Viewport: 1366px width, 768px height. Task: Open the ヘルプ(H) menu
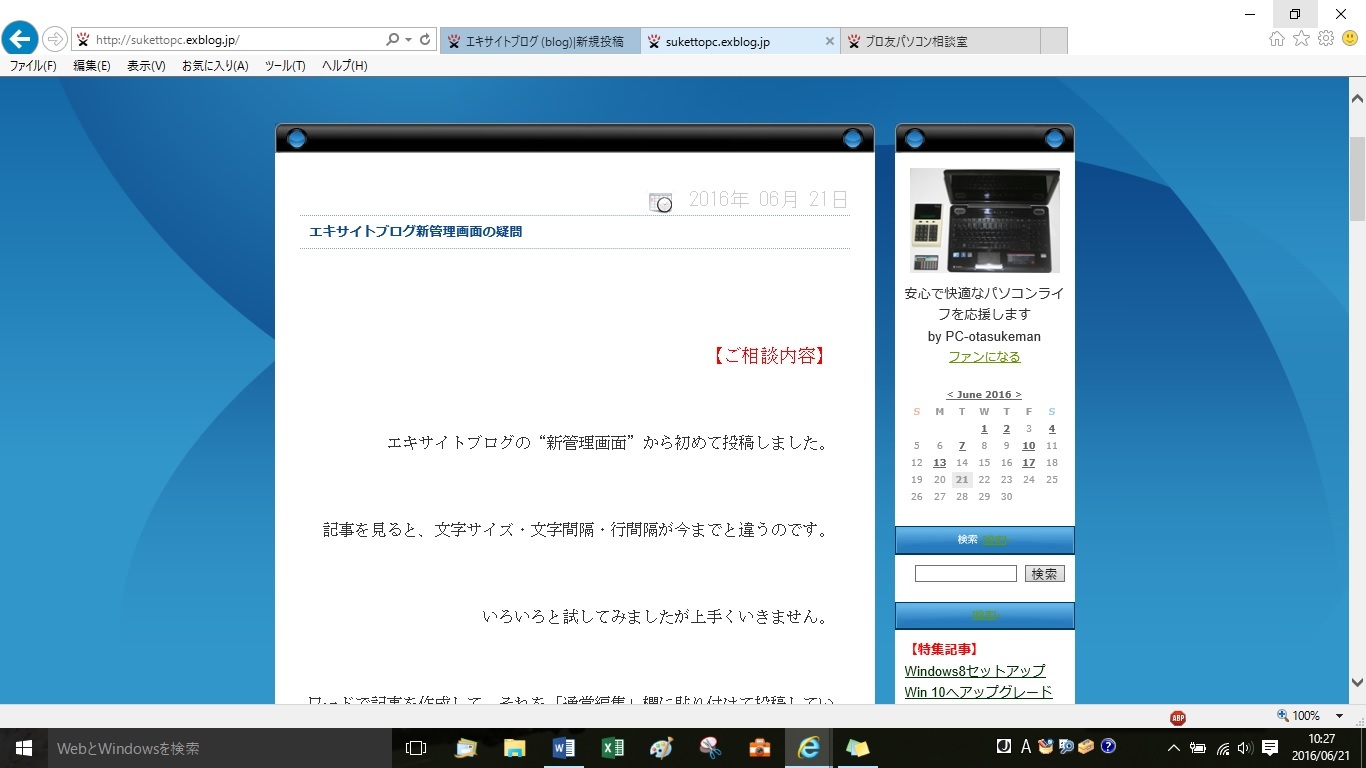coord(344,66)
